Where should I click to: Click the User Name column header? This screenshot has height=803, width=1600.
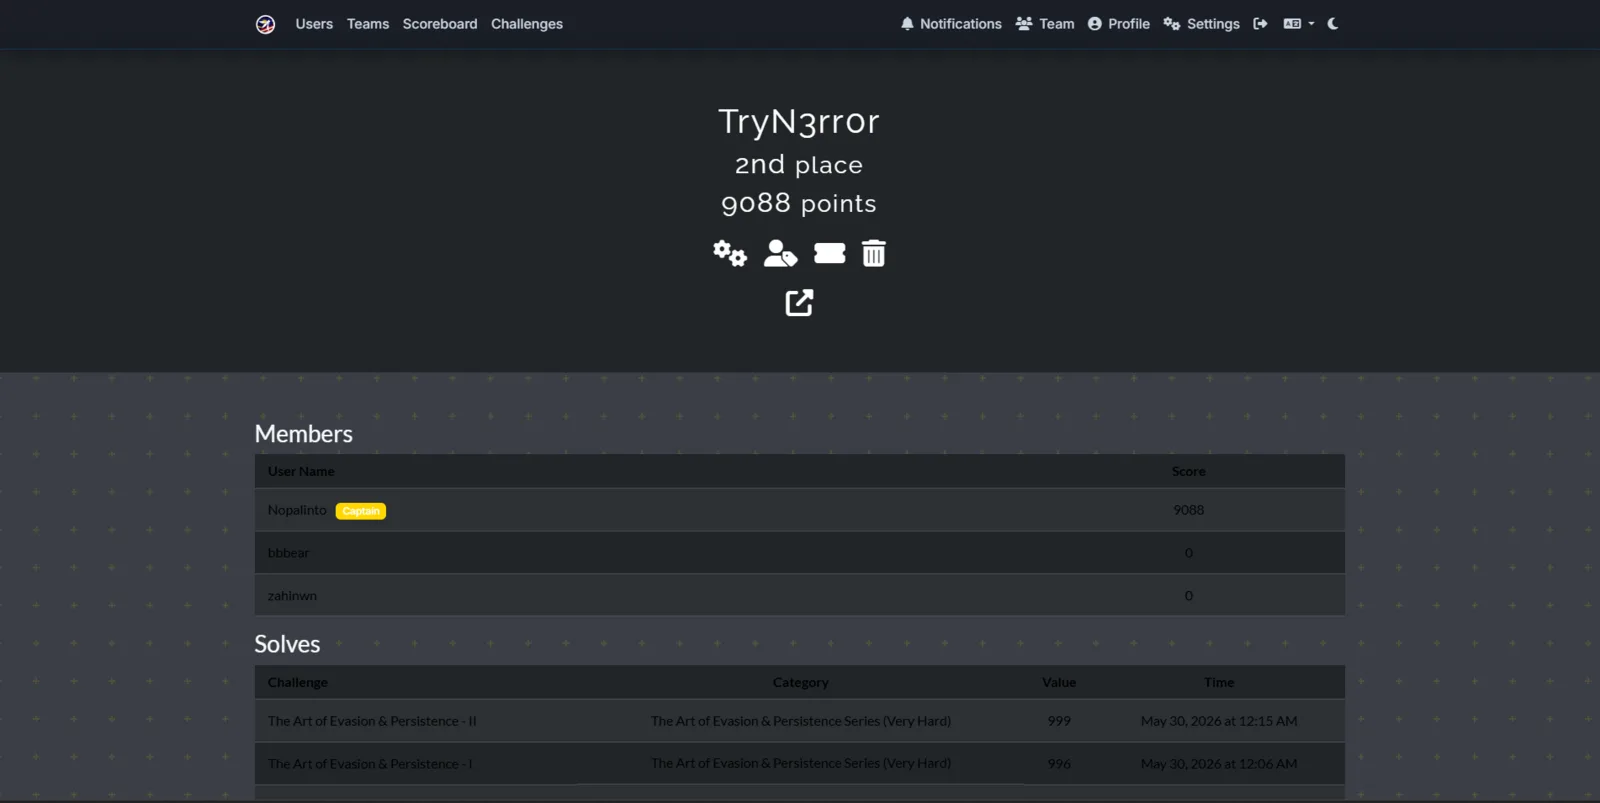pyautogui.click(x=301, y=471)
